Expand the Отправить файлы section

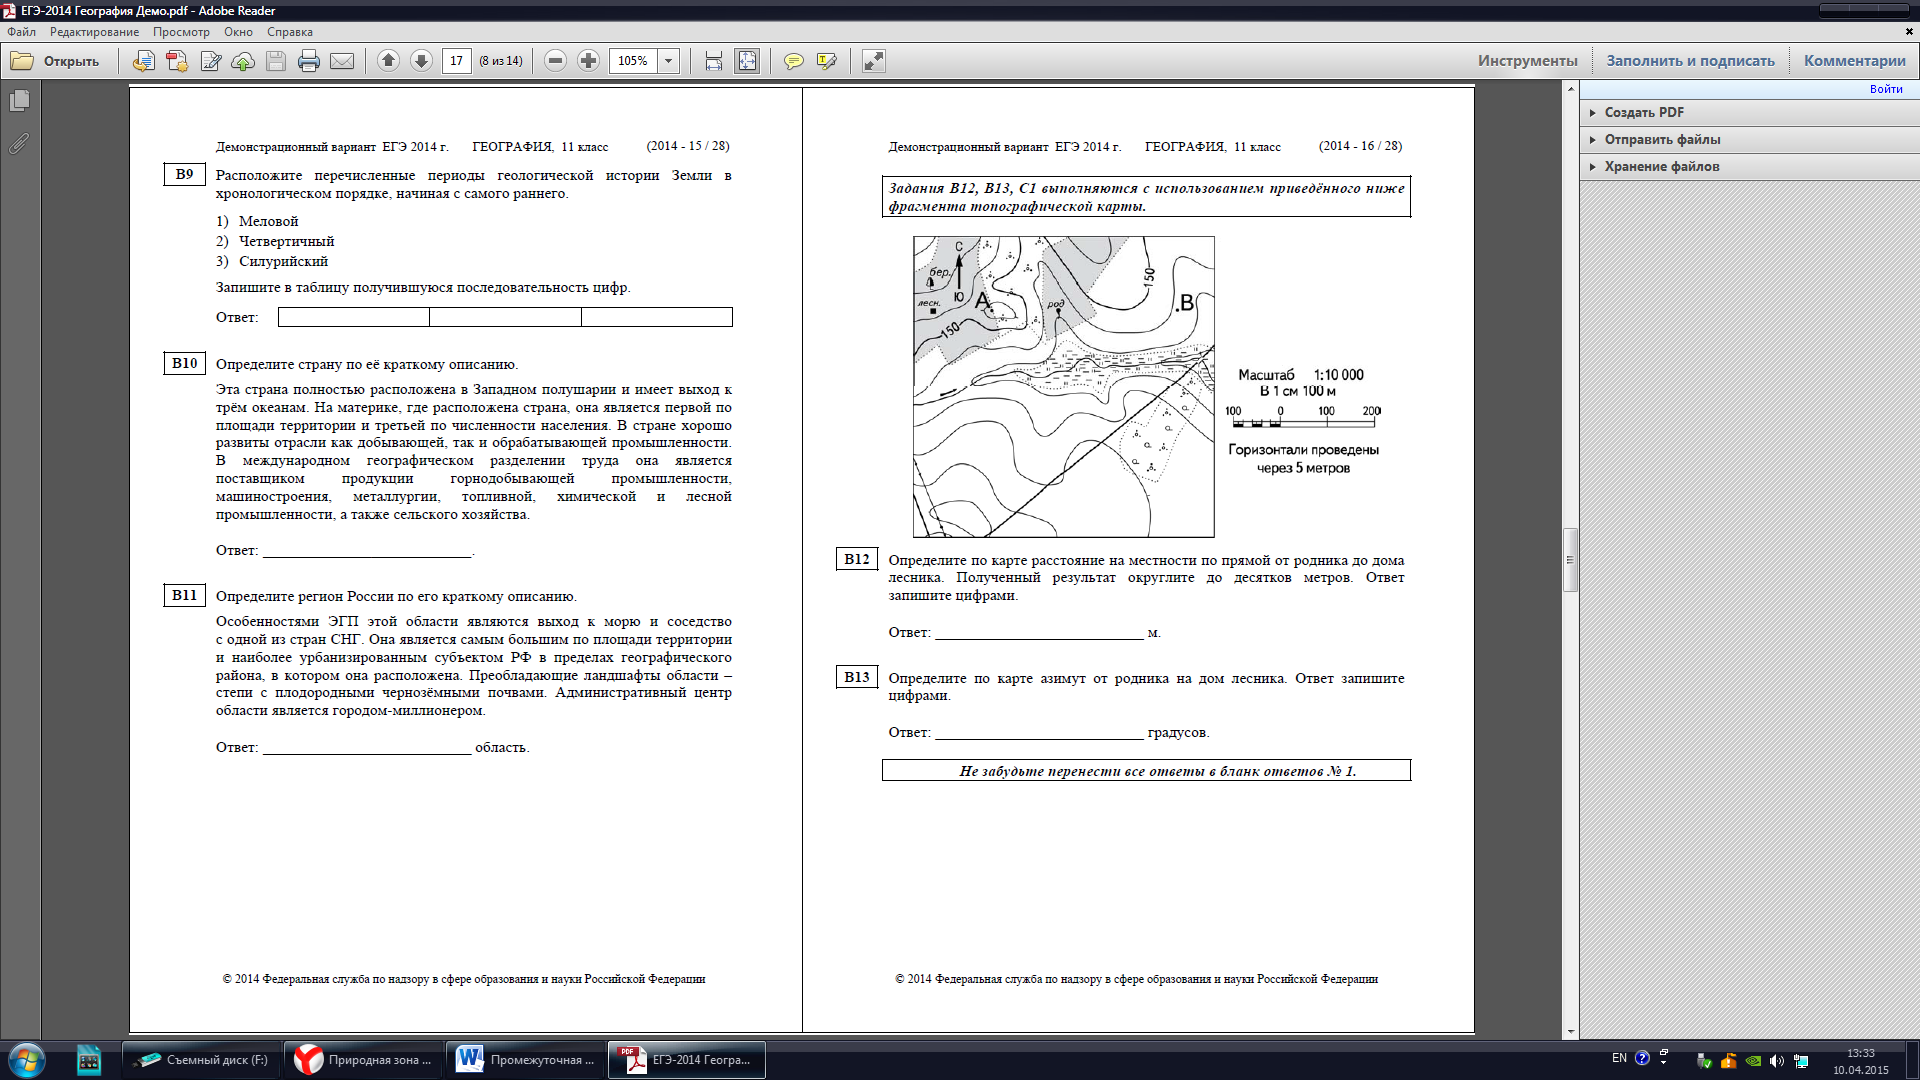pos(1749,139)
